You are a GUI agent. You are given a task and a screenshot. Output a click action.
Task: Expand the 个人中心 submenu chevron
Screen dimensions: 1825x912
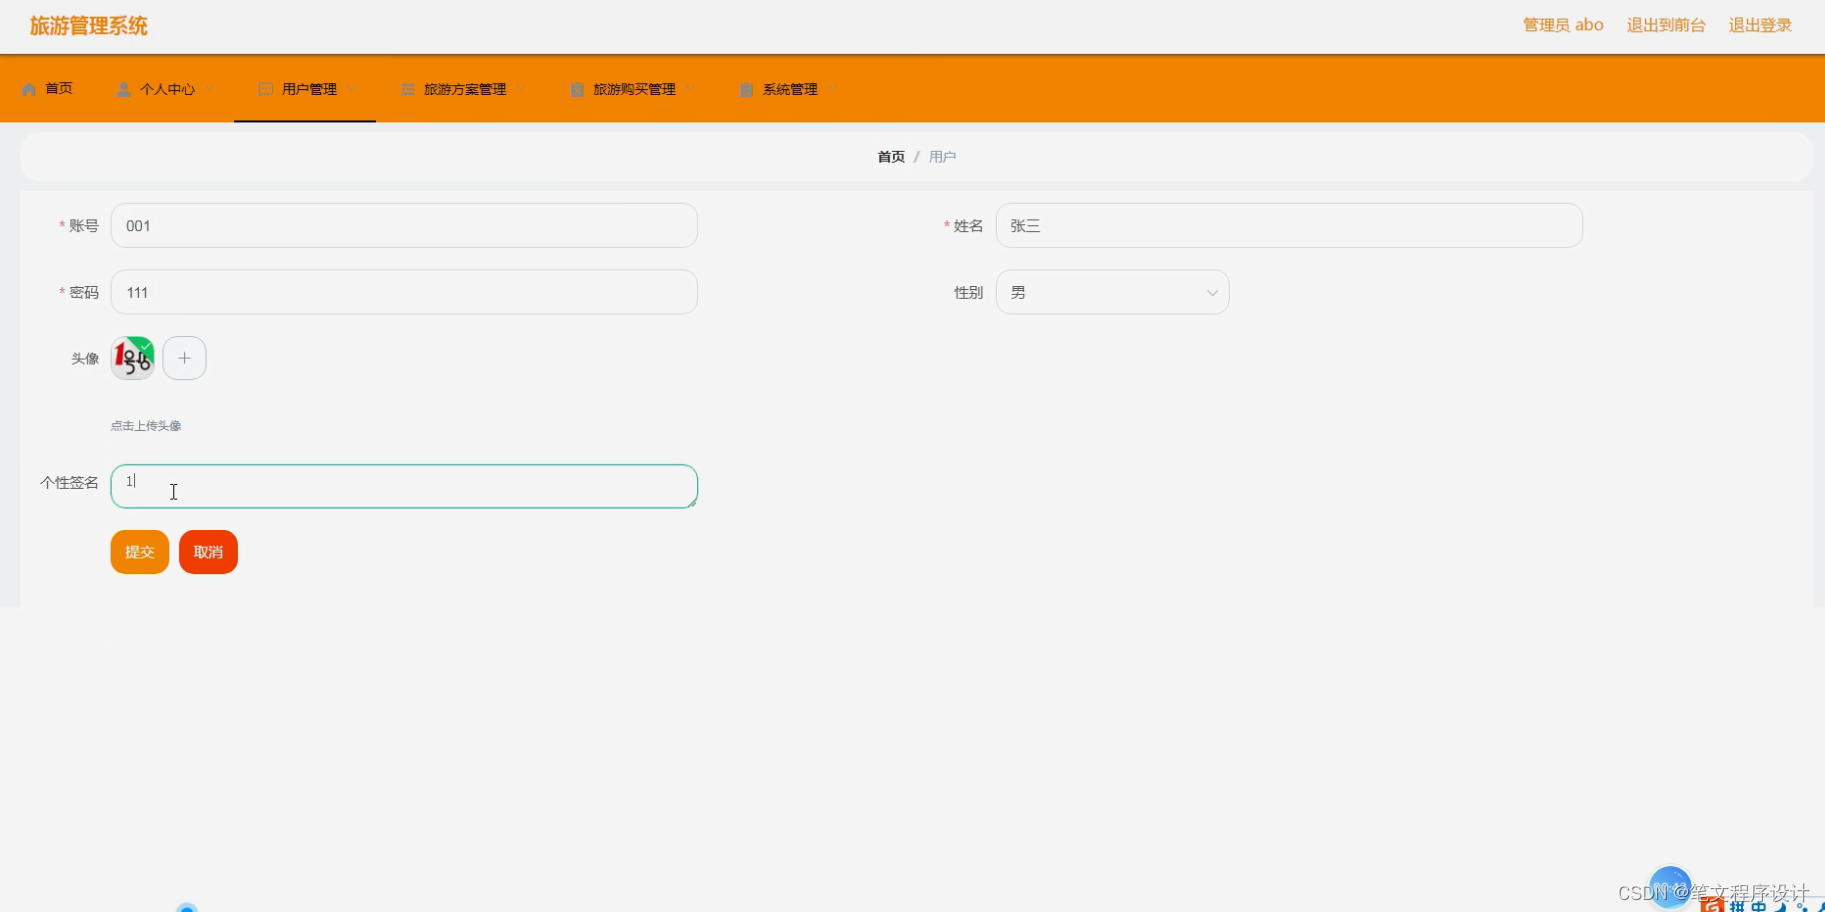(210, 88)
